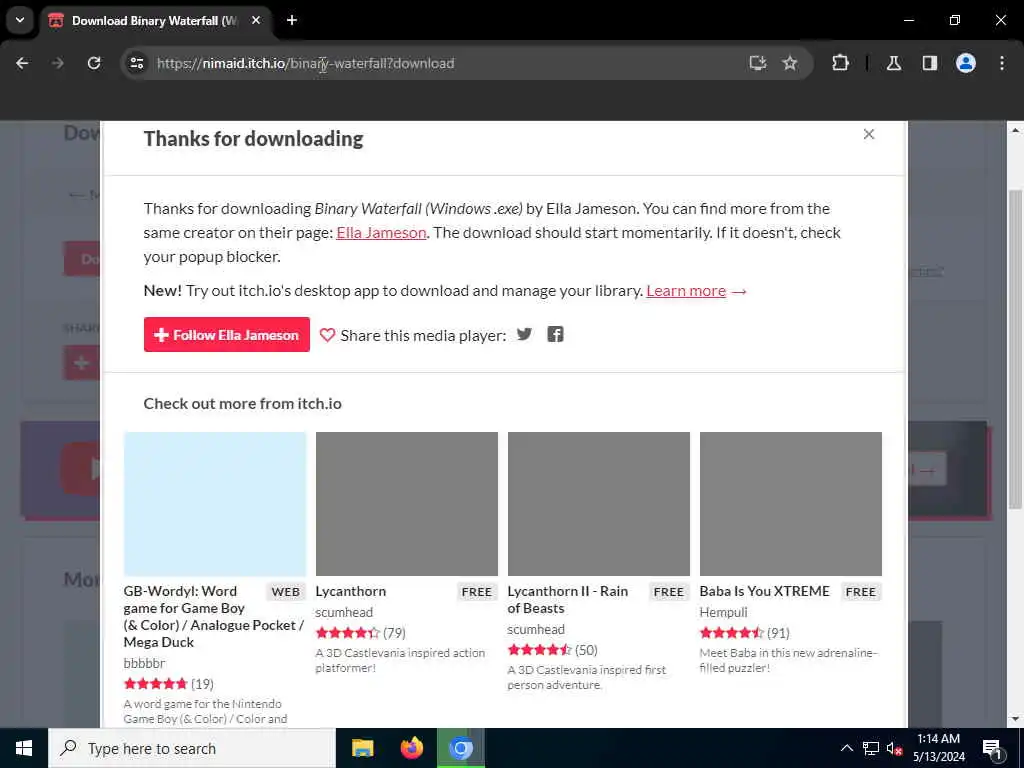The height and width of the screenshot is (768, 1024).
Task: Bookmark this page with star icon
Action: pos(790,63)
